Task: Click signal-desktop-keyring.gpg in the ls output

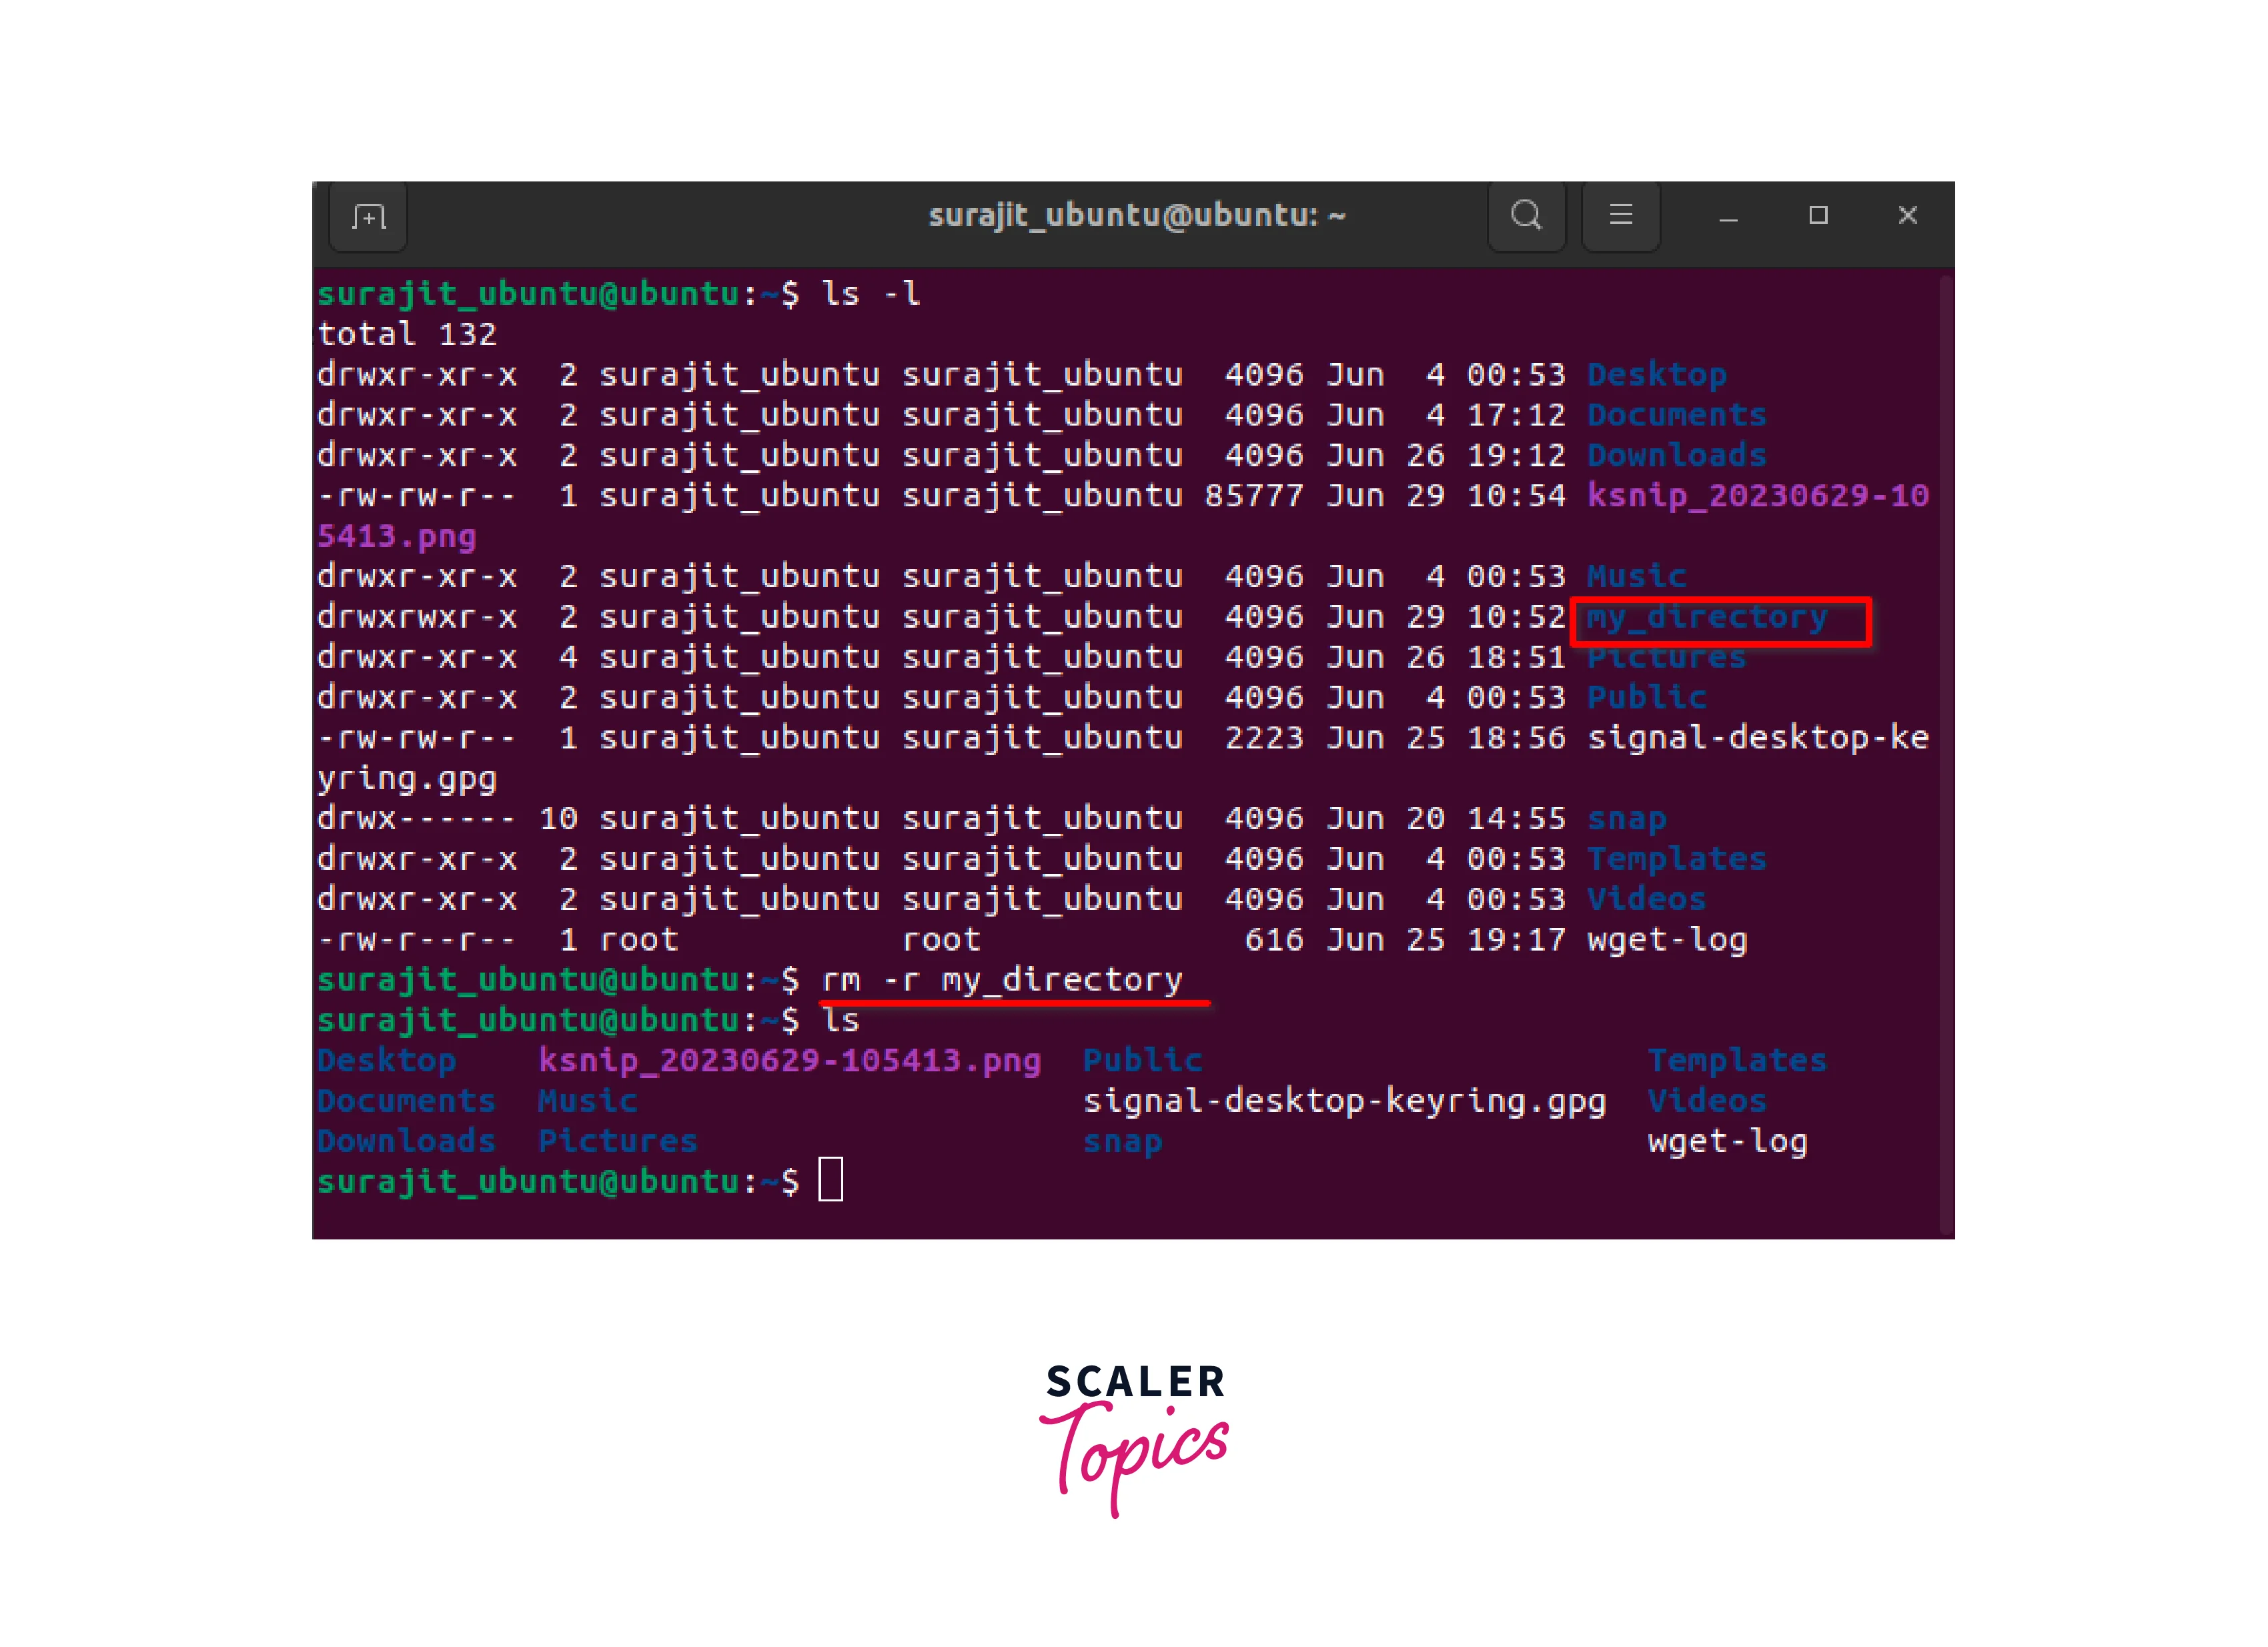Action: pos(1344,1101)
